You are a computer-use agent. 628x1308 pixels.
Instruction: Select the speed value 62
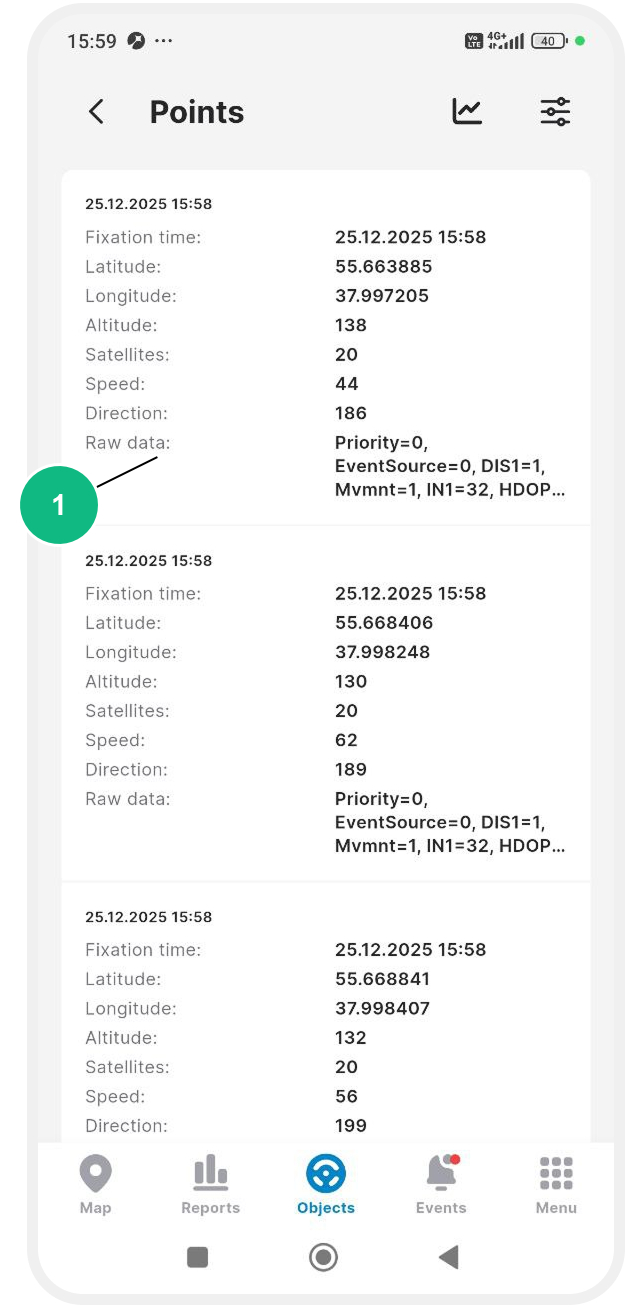pos(347,740)
